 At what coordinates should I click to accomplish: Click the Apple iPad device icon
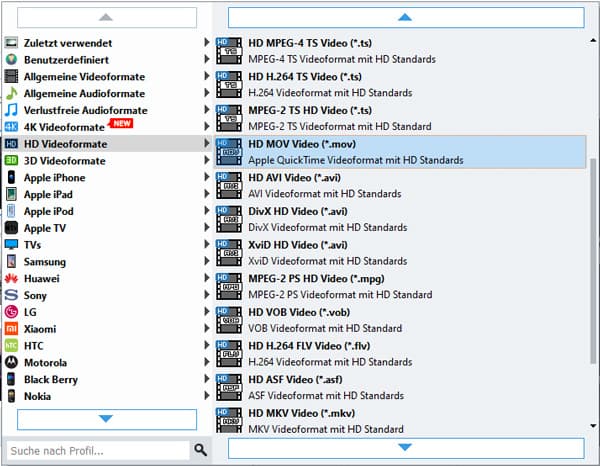tap(11, 194)
